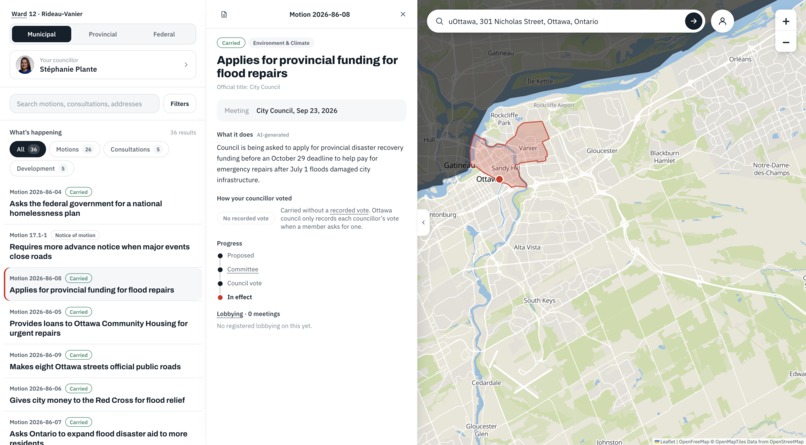
Task: Open motion on provincial funding for flood repairs
Action: pos(103,284)
